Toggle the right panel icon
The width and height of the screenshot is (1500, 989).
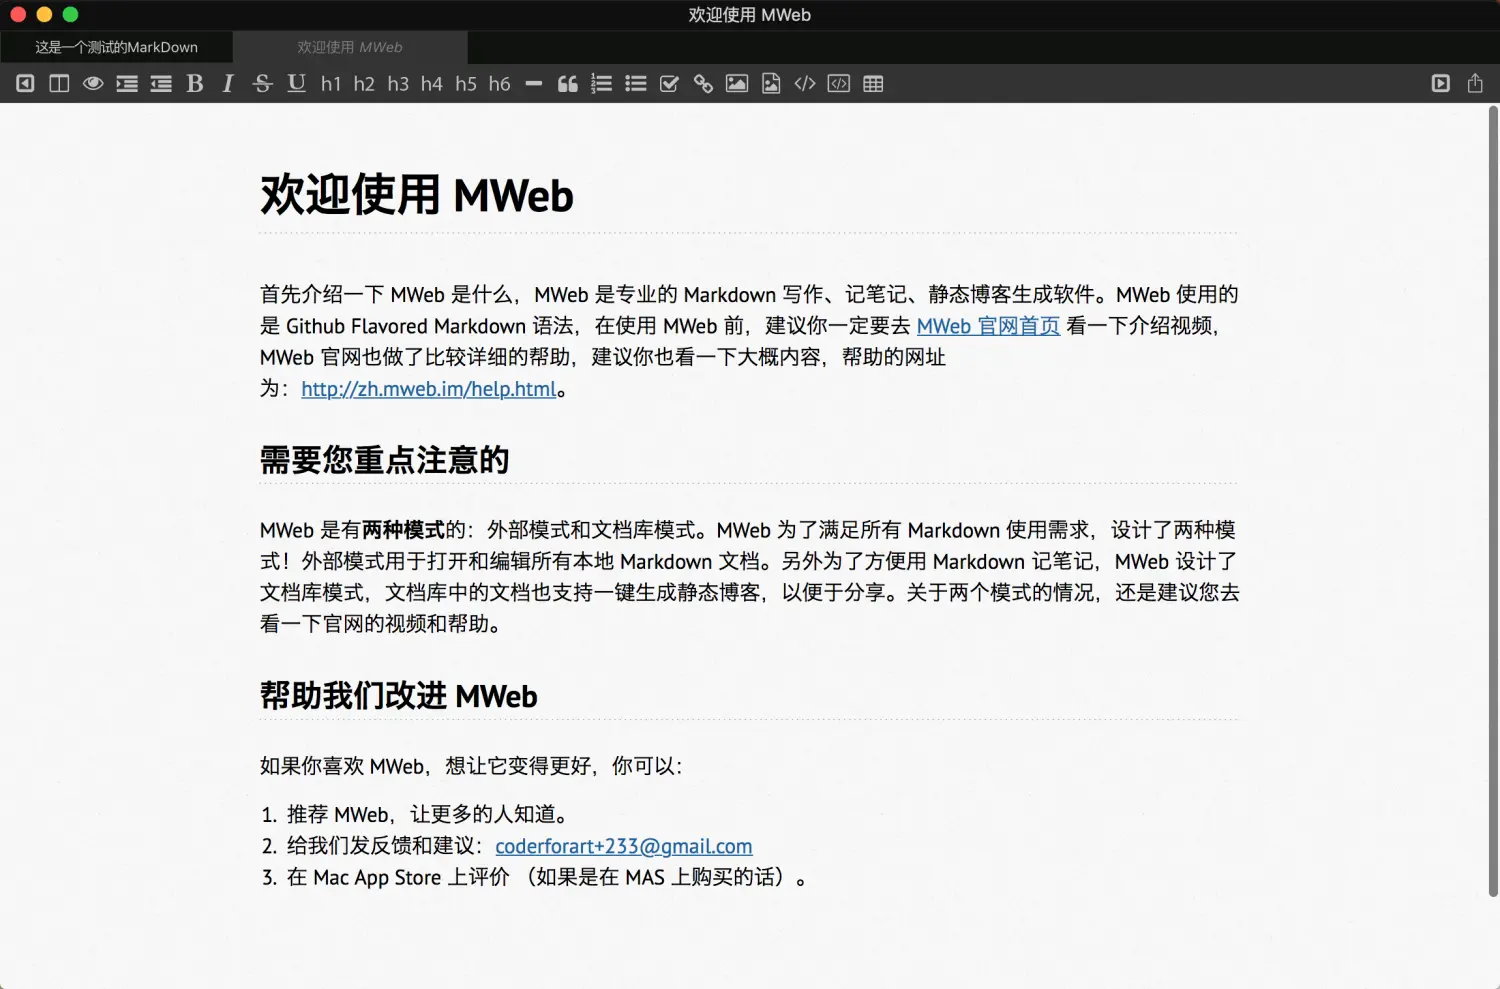pos(1441,84)
